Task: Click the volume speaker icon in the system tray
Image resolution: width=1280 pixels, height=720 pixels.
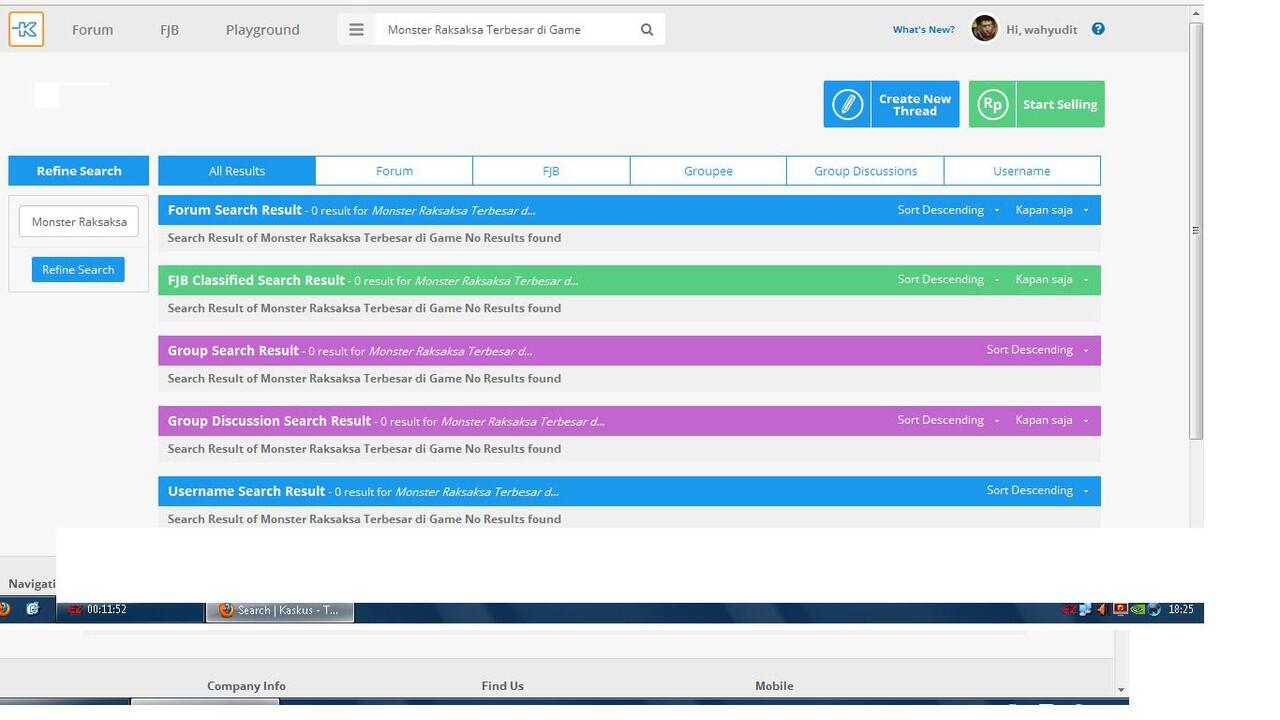Action: click(x=1103, y=609)
